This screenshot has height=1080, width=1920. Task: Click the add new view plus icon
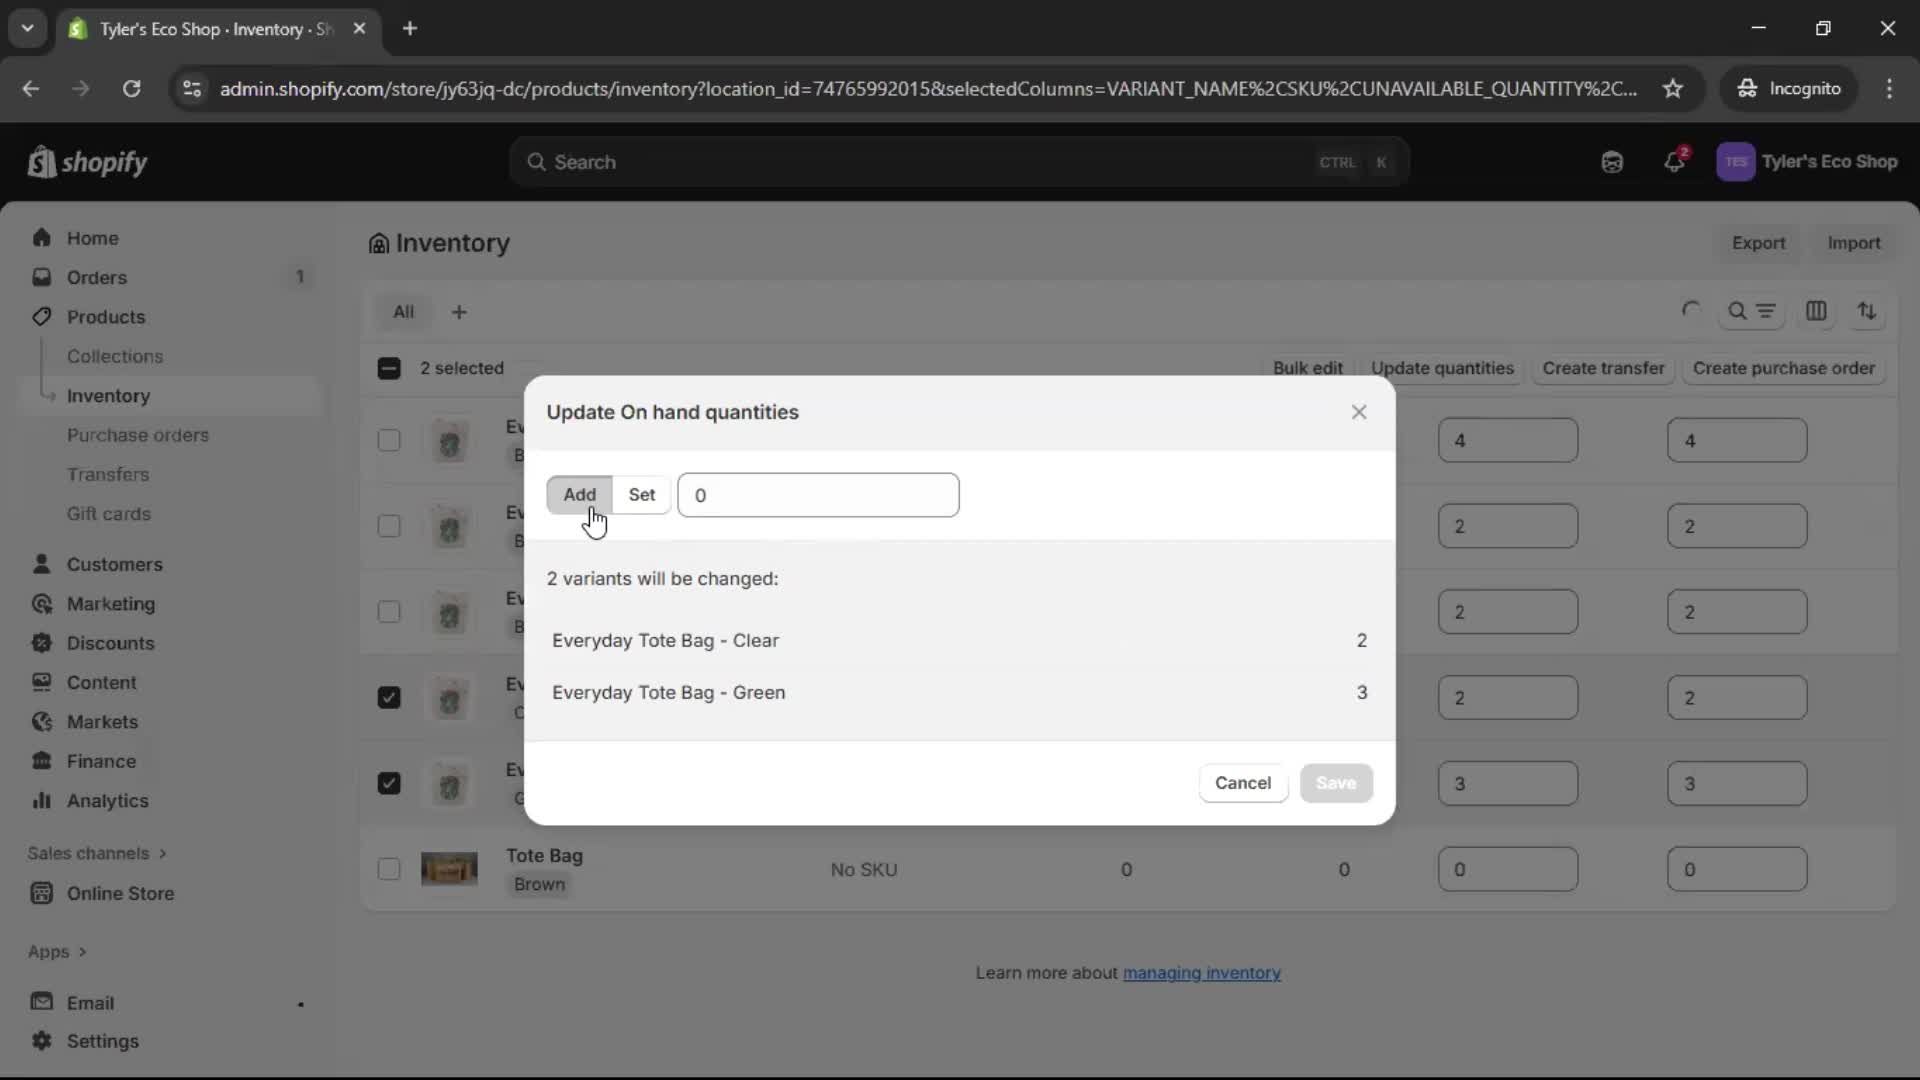(x=460, y=312)
